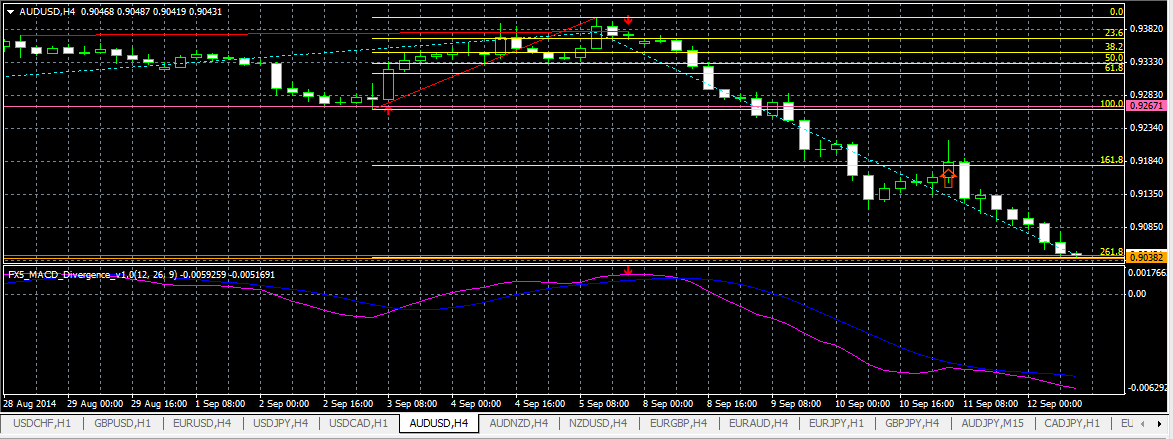The height and width of the screenshot is (439, 1173).
Task: Click the Fibonacci 61.8 level label
Action: pyautogui.click(x=1114, y=68)
